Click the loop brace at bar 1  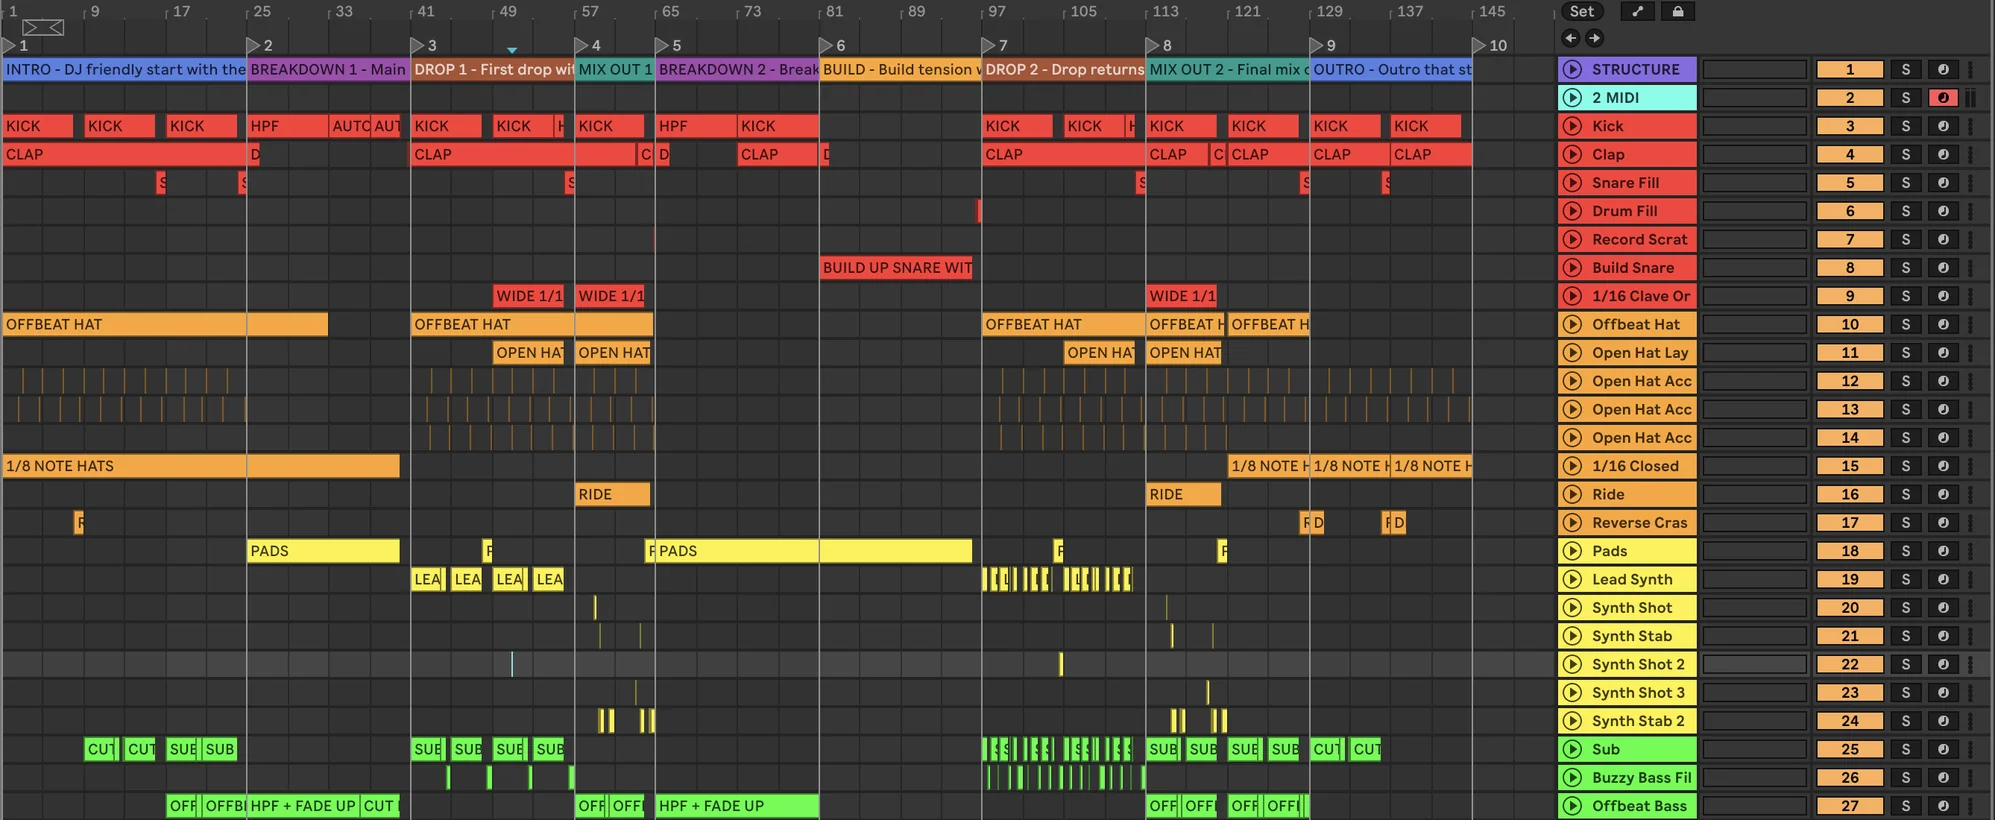(x=43, y=27)
